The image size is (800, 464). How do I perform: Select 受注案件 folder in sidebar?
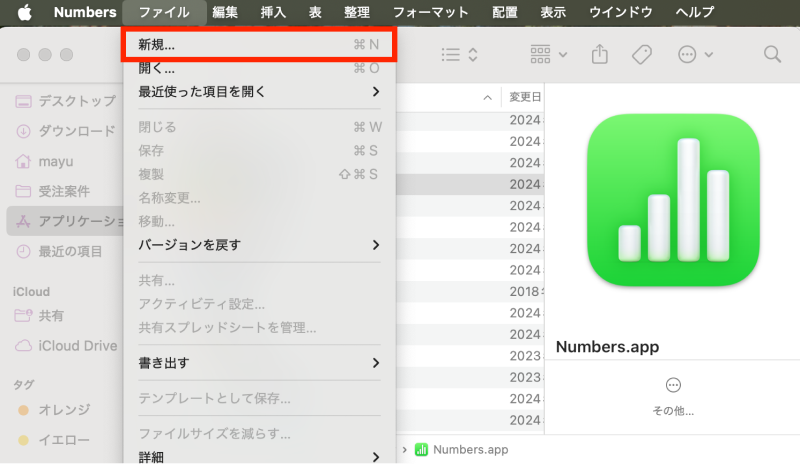pos(66,191)
